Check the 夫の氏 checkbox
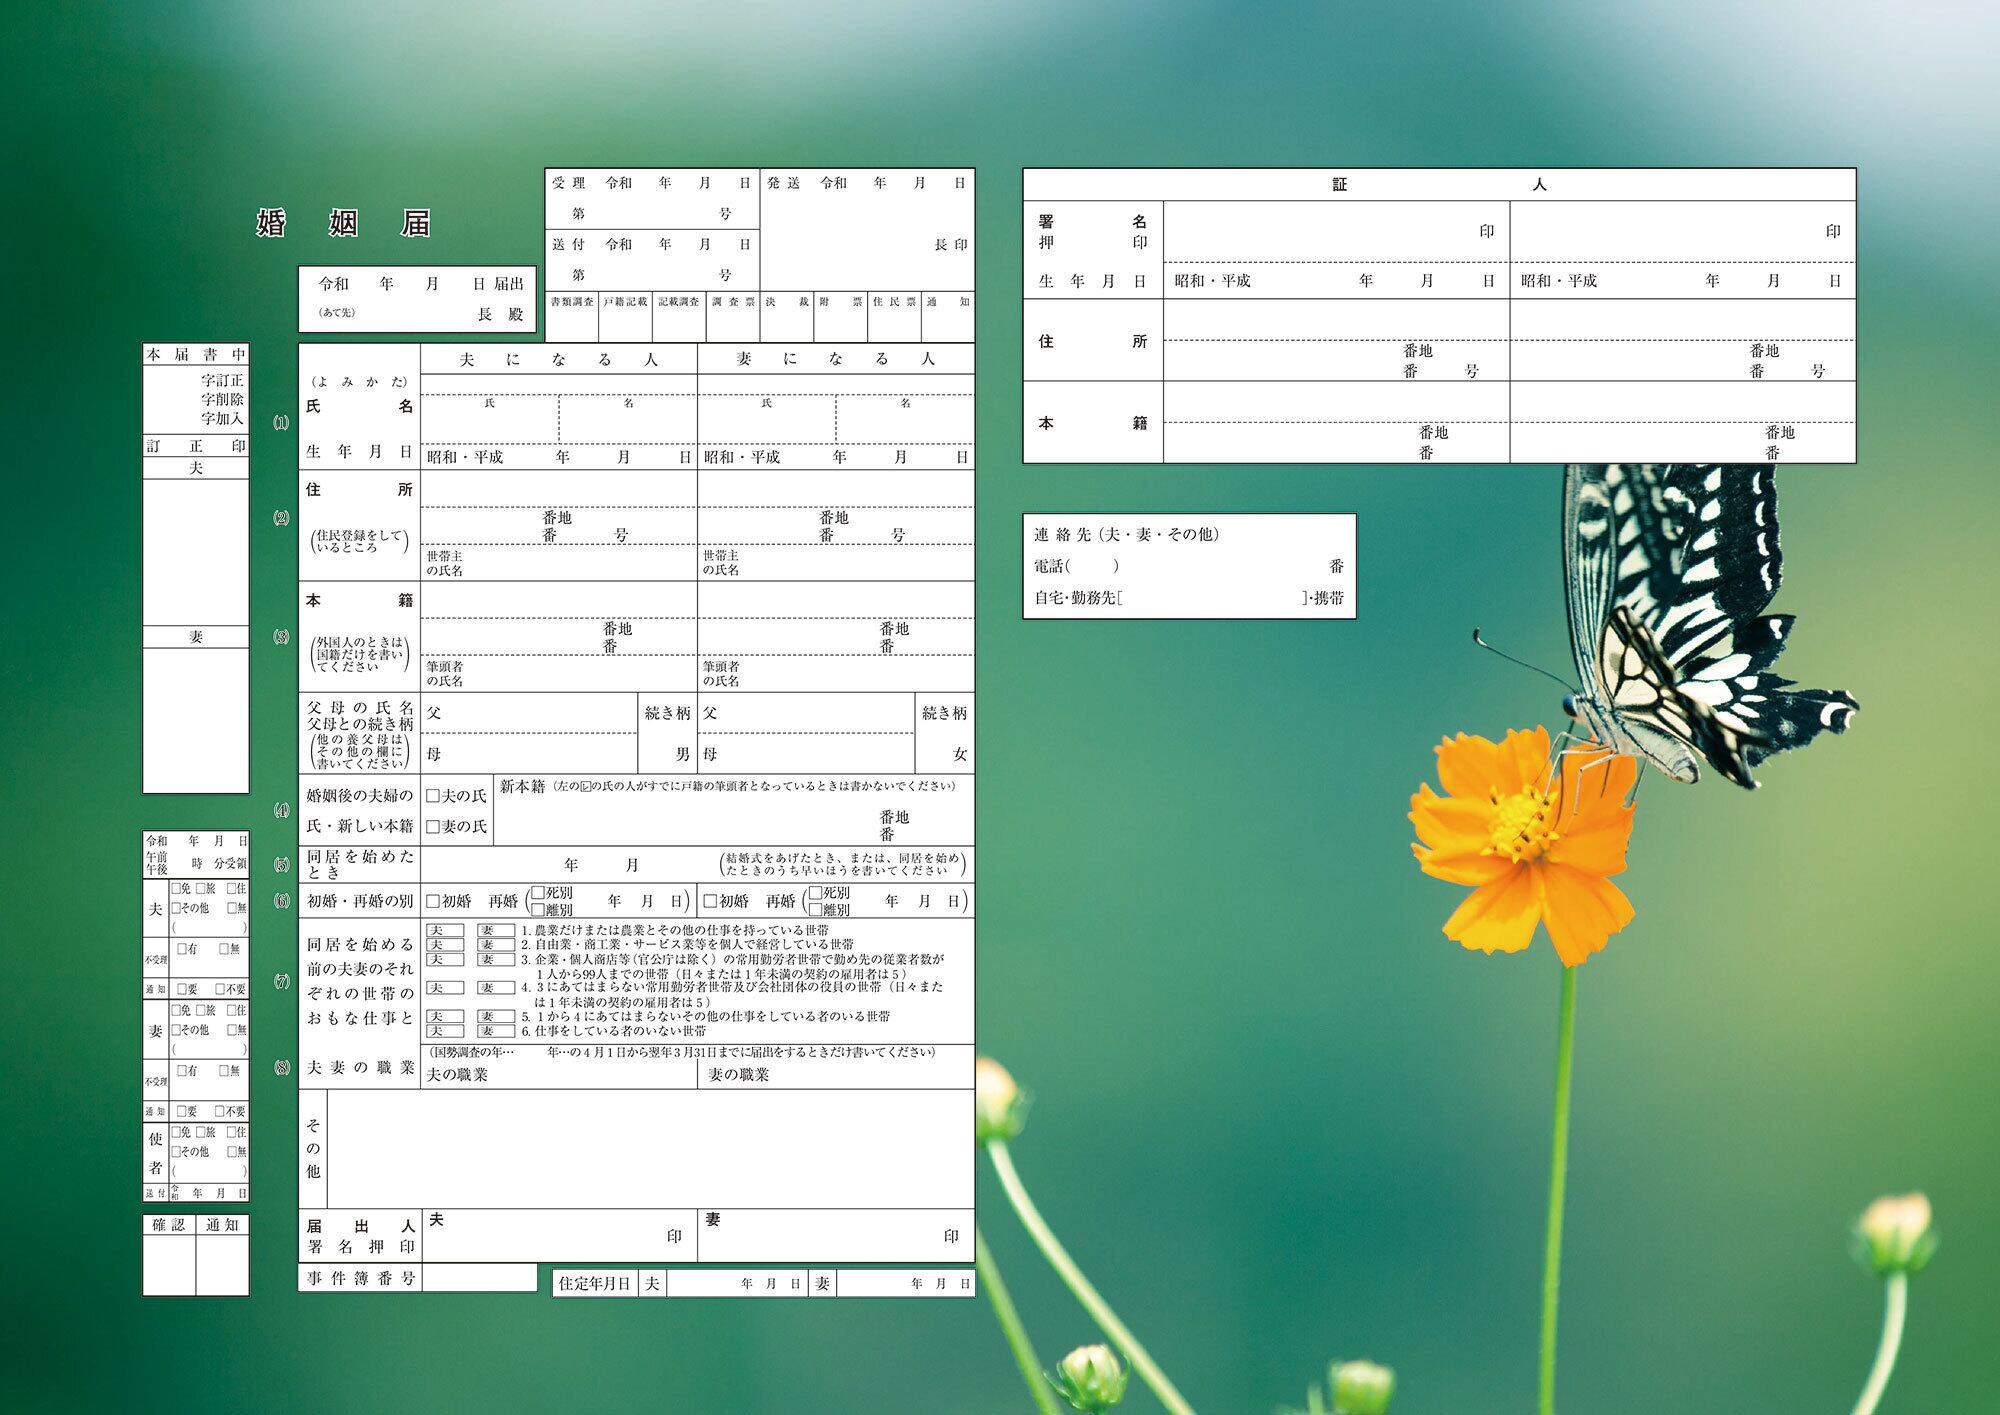Screen dimensions: 2000x1415 point(433,796)
